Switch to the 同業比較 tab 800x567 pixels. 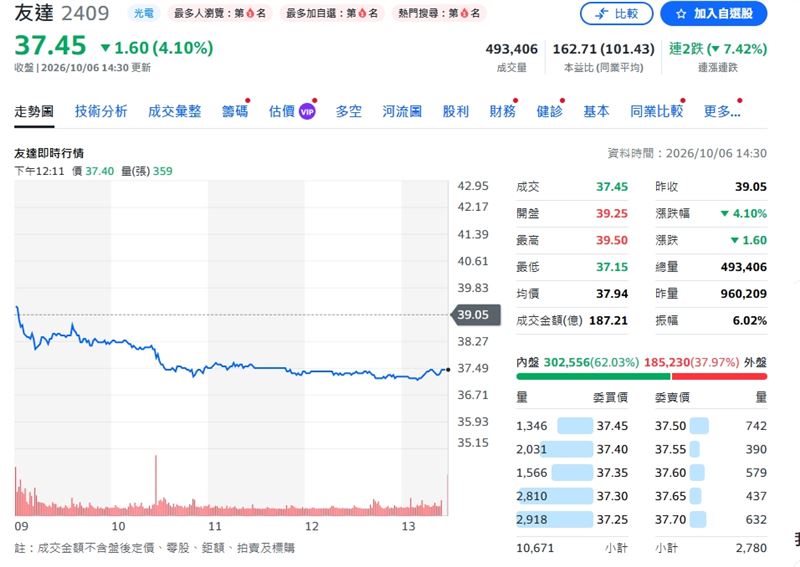657,111
